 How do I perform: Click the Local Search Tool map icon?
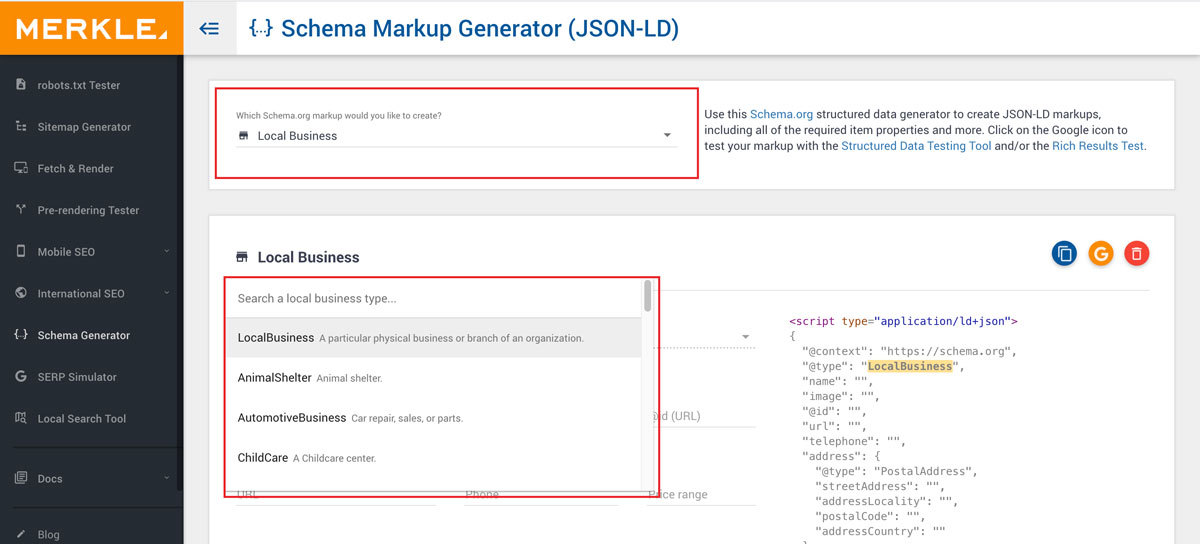(20, 418)
